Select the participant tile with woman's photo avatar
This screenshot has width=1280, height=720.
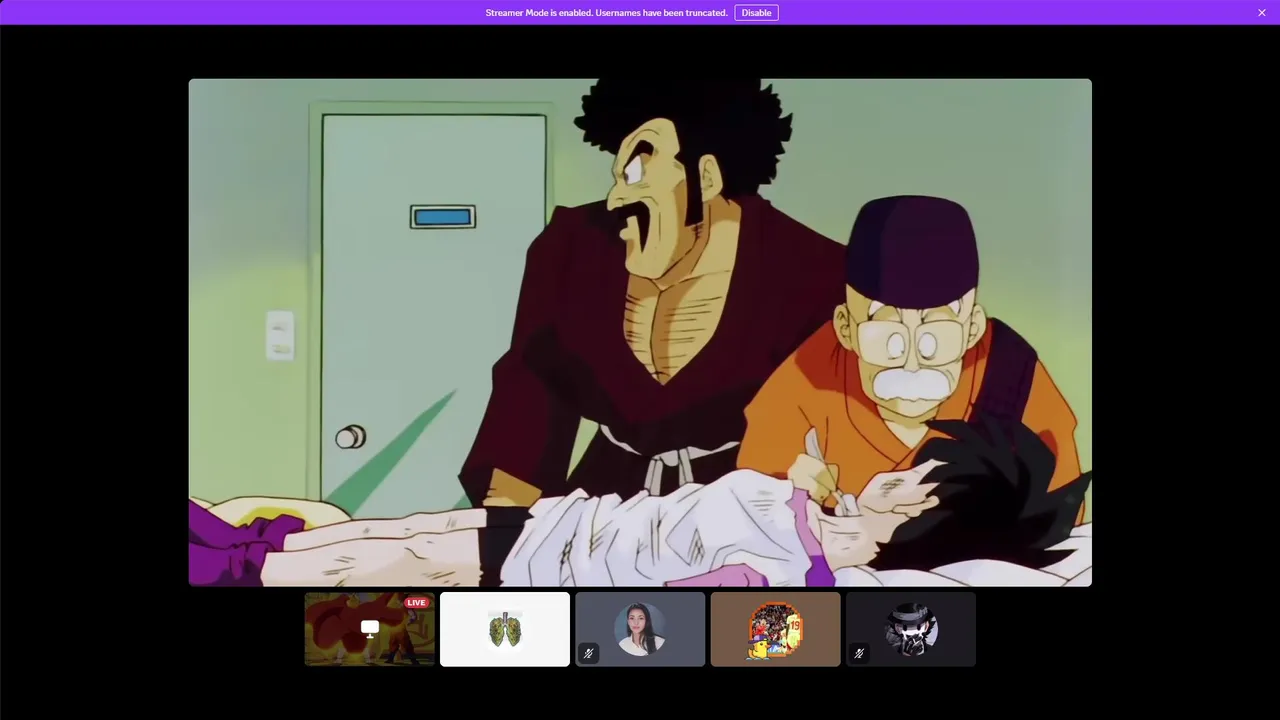coord(640,629)
